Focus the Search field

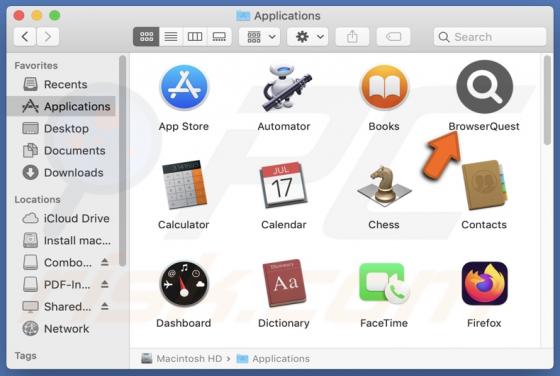[490, 37]
